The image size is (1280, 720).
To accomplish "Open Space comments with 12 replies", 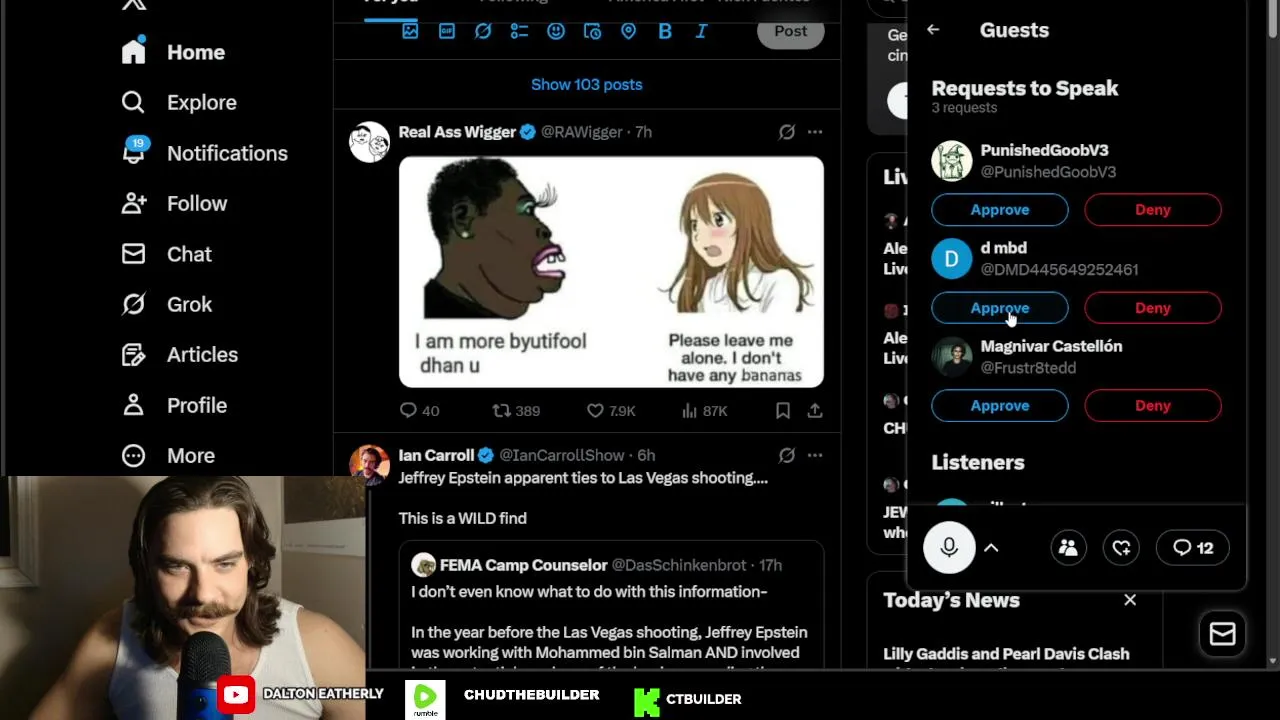I will coord(1193,548).
